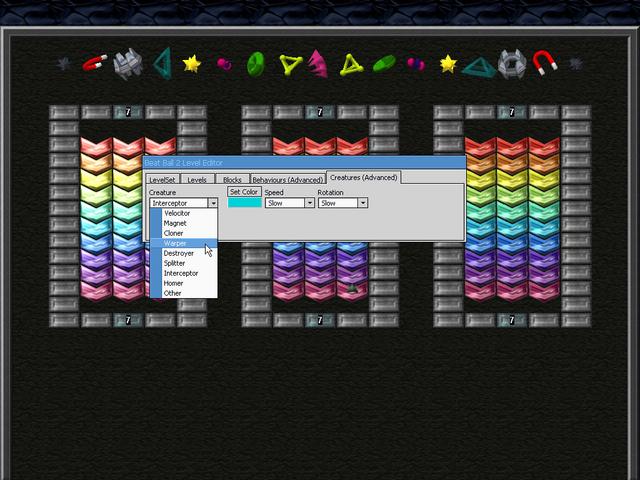Select the small magenta blob creature on left

tap(224, 64)
